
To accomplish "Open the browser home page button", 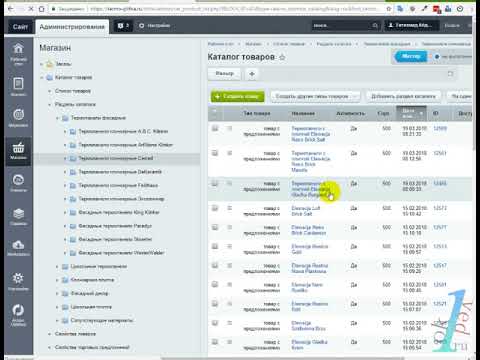I will tap(41, 9).
